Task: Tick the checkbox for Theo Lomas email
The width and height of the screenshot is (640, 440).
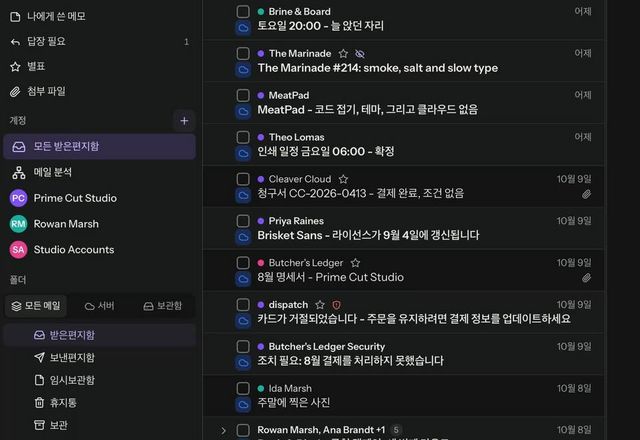Action: [243, 137]
